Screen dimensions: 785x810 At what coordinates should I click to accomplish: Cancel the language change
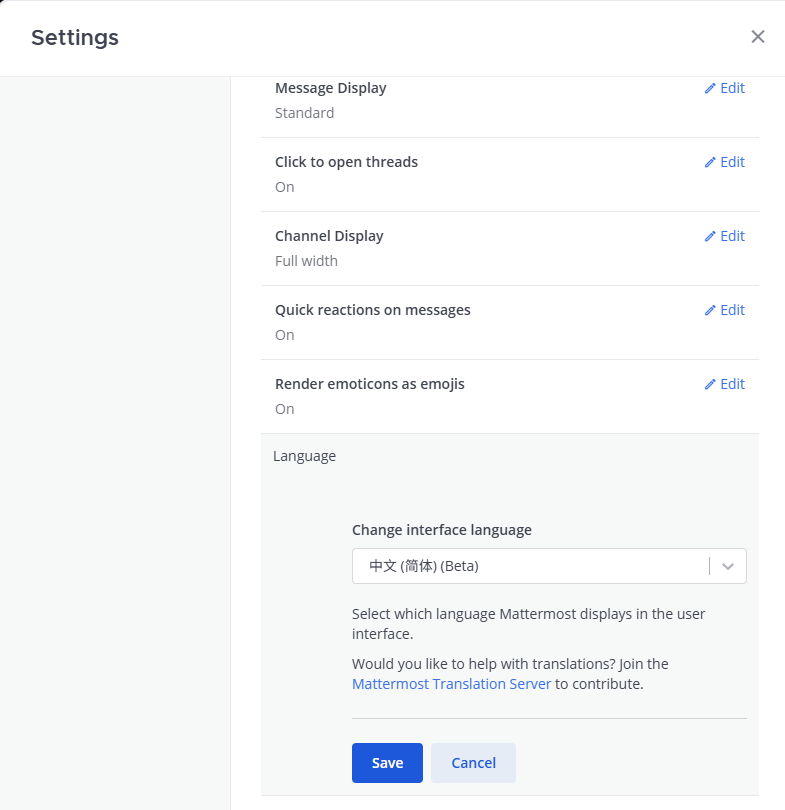tap(473, 763)
